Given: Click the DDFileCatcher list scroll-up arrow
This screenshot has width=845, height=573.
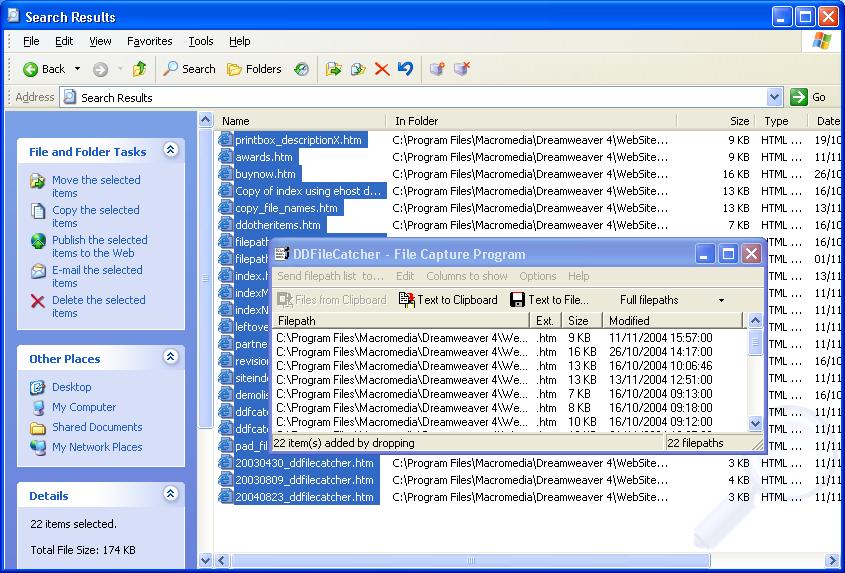Looking at the screenshot, I should click(756, 321).
